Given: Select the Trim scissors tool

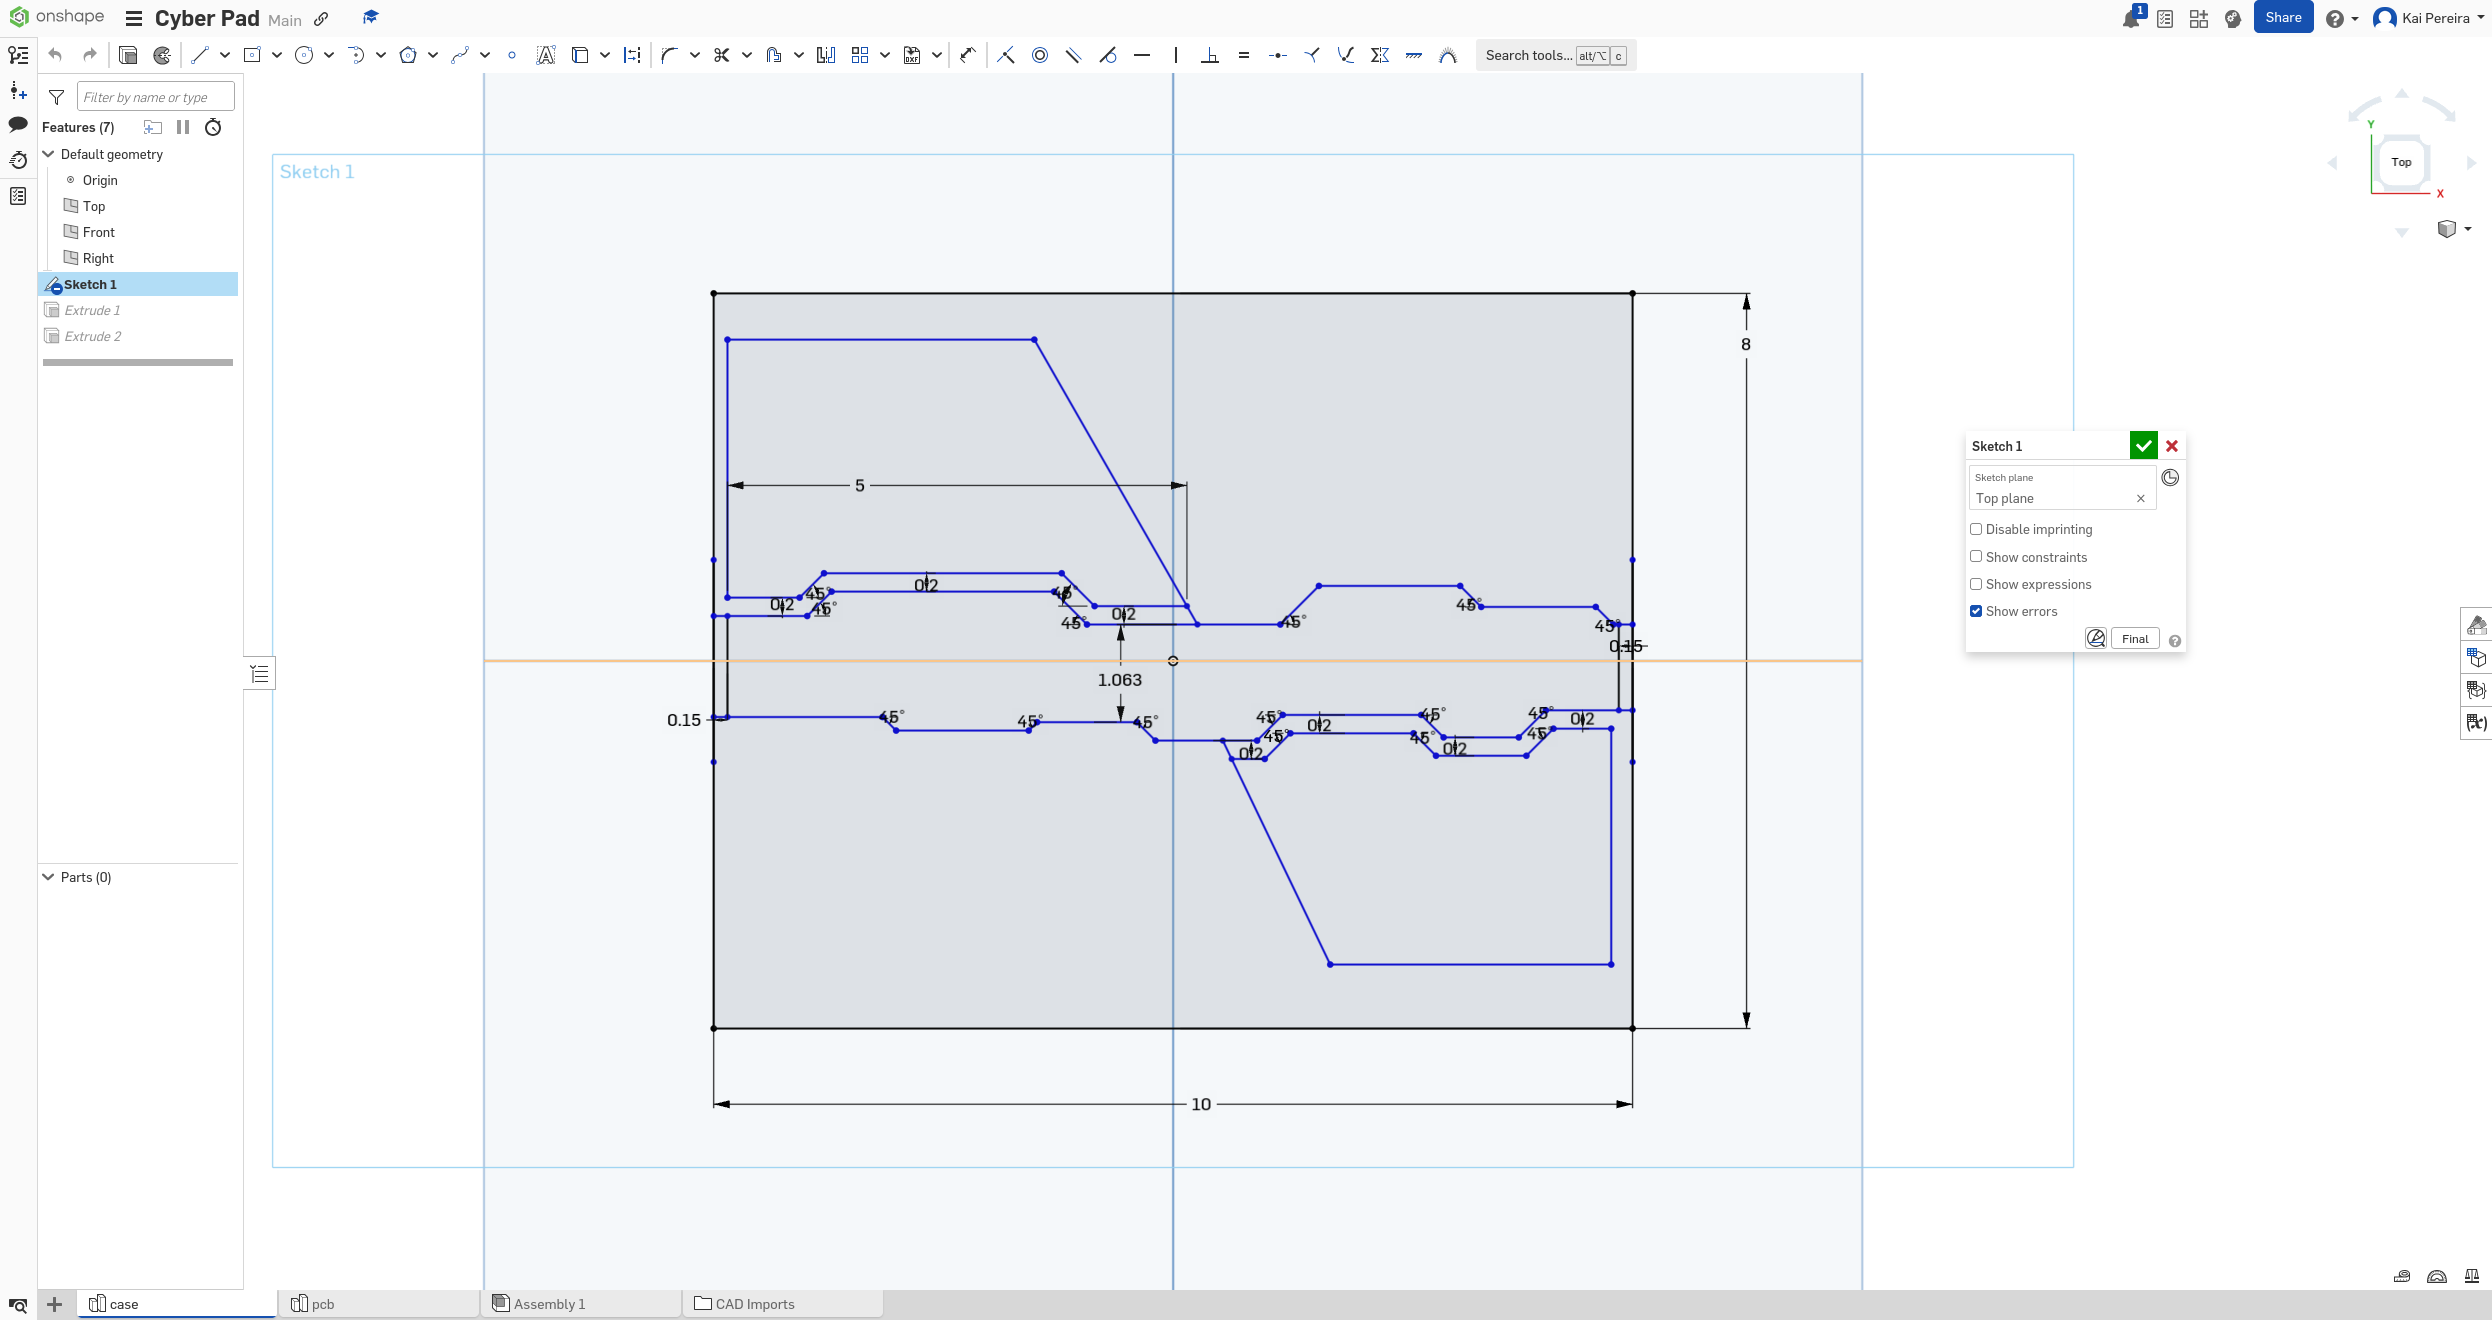Looking at the screenshot, I should (721, 55).
